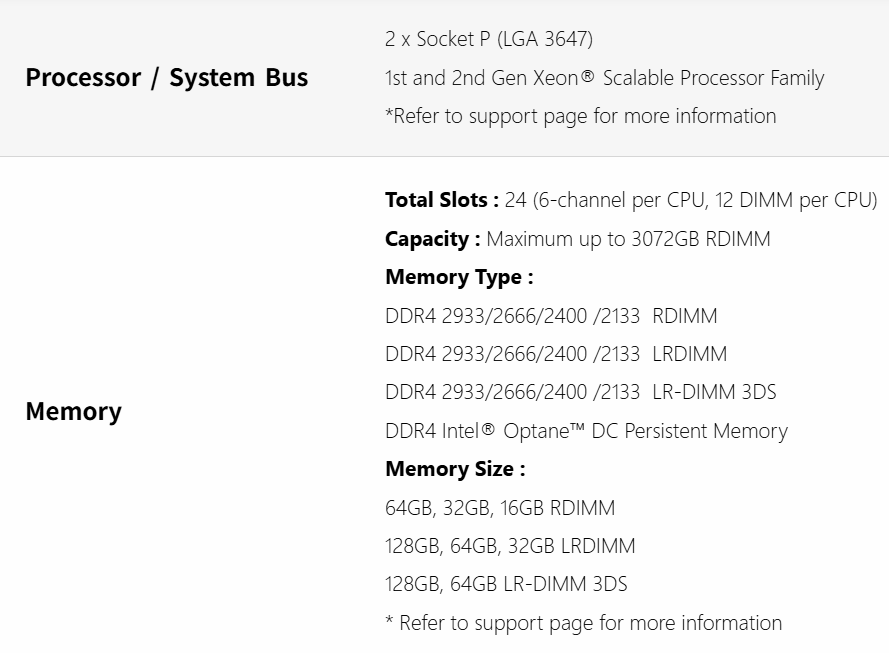
Task: Click the bold "Memory Size :" label
Action: click(x=455, y=469)
